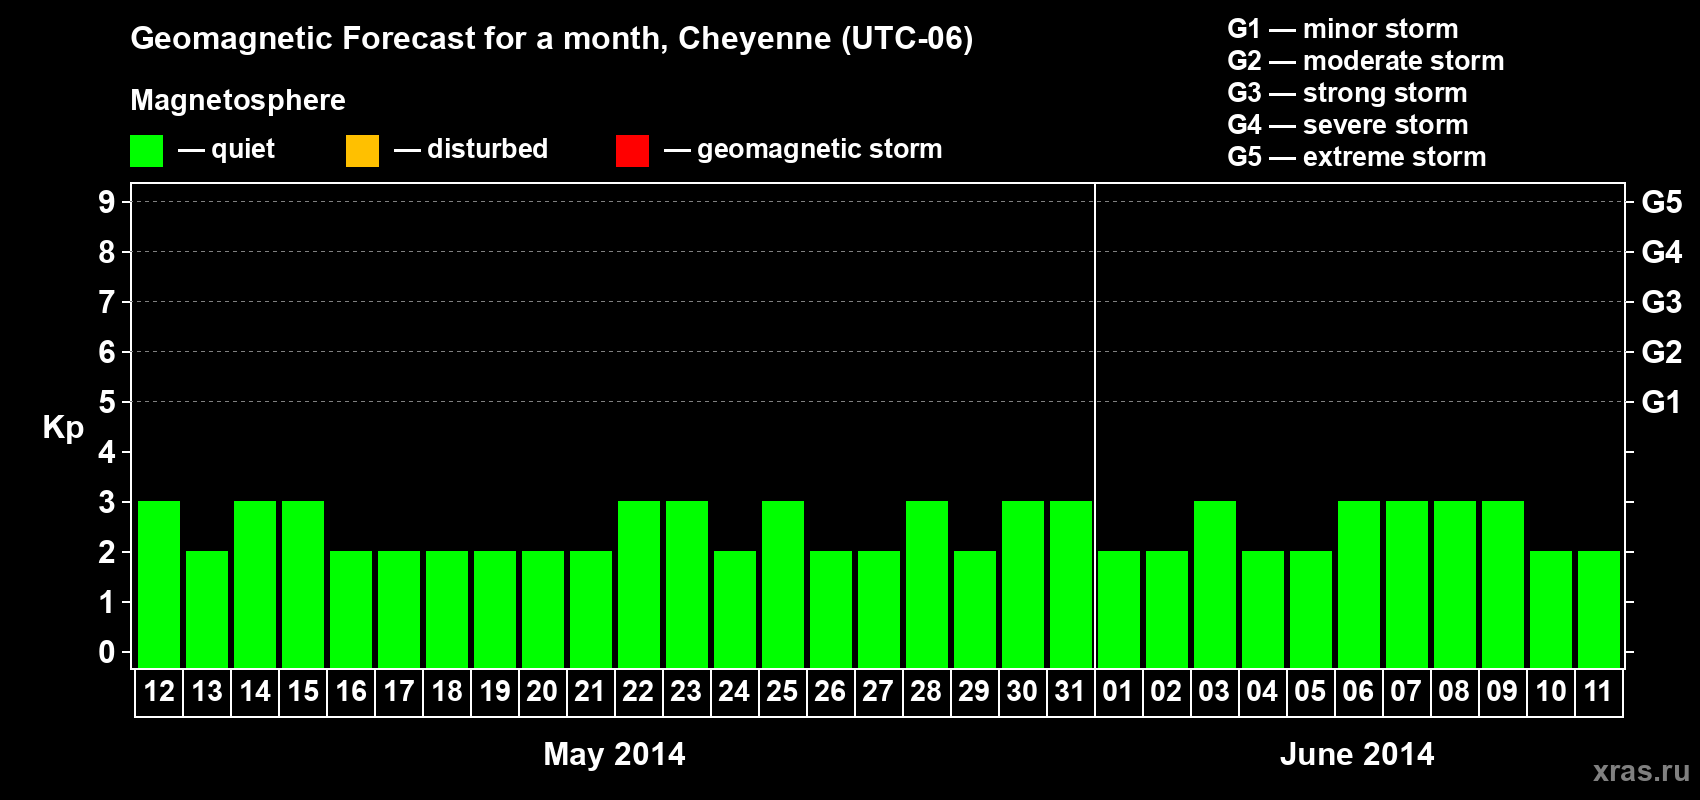Click 'G1 — minor storm' legend text
Image resolution: width=1700 pixels, height=800 pixels.
coord(1342,29)
